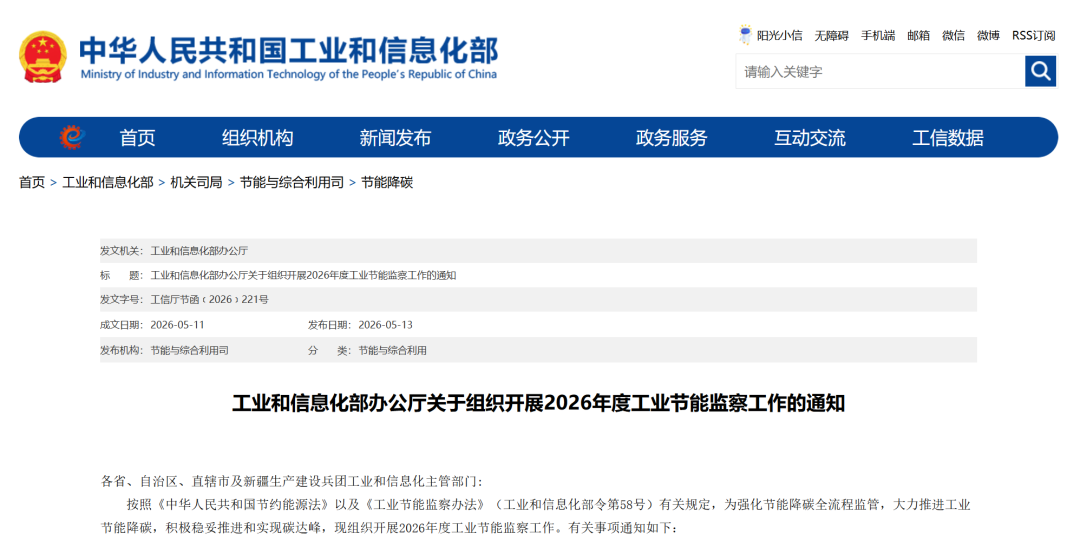Image resolution: width=1080 pixels, height=541 pixels.
Task: Focus the 请输入关键字 search field
Action: [x=880, y=71]
